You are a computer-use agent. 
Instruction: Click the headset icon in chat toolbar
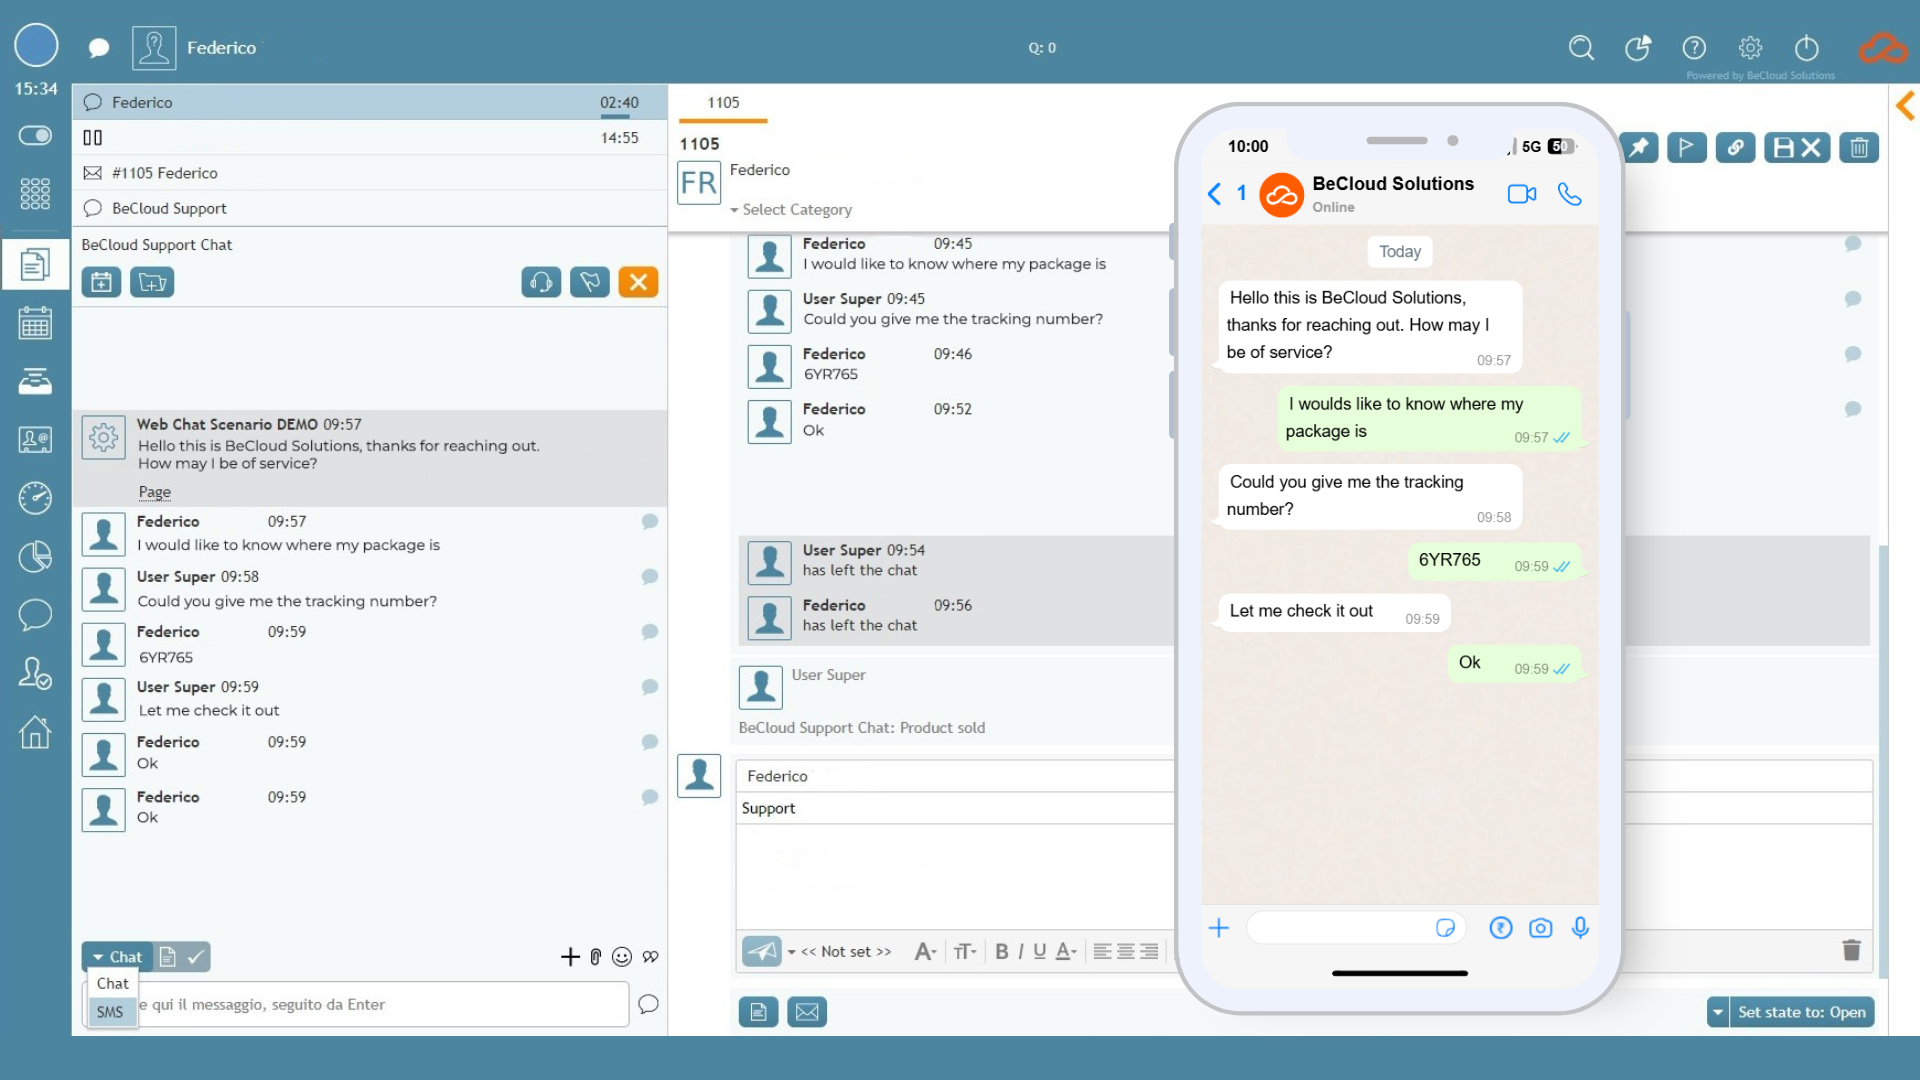click(541, 283)
